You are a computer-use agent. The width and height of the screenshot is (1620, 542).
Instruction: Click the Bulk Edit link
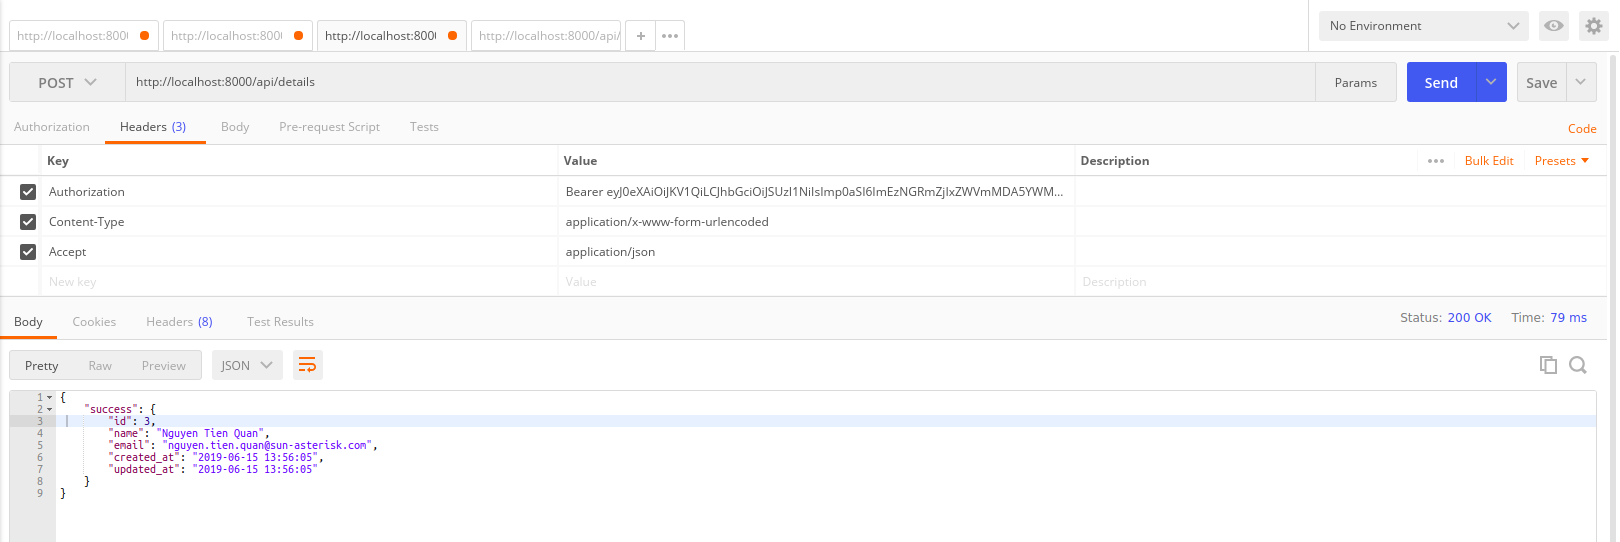(1488, 161)
